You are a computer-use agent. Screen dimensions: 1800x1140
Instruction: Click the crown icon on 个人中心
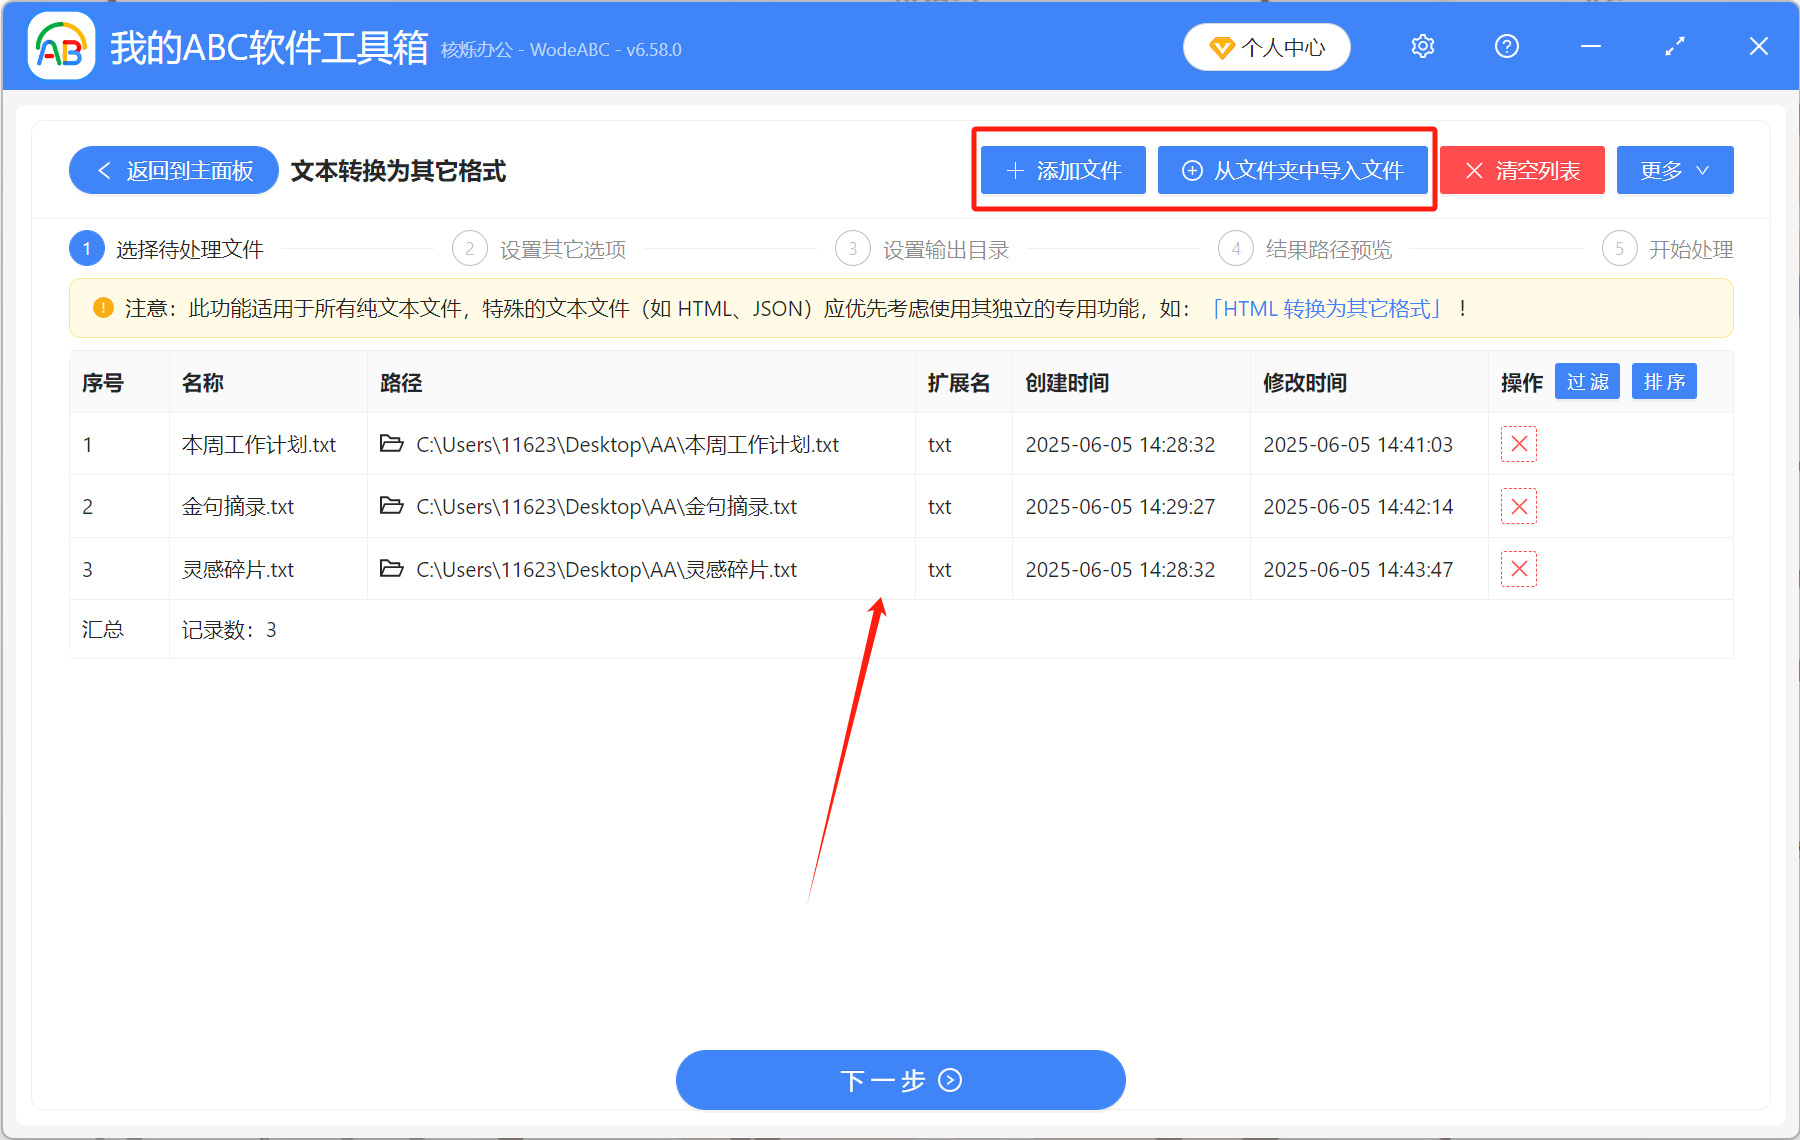point(1222,47)
